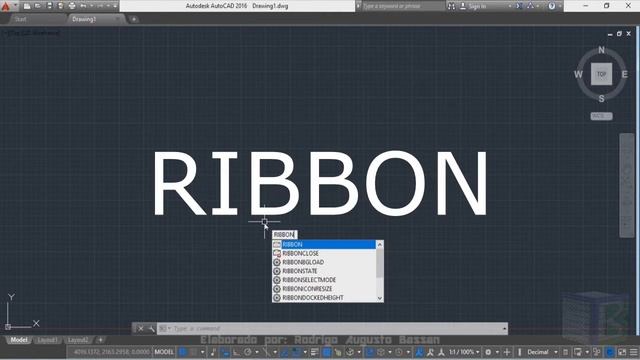640x360 pixels.
Task: Open the Decimal units dropdown
Action: pyautogui.click(x=542, y=352)
